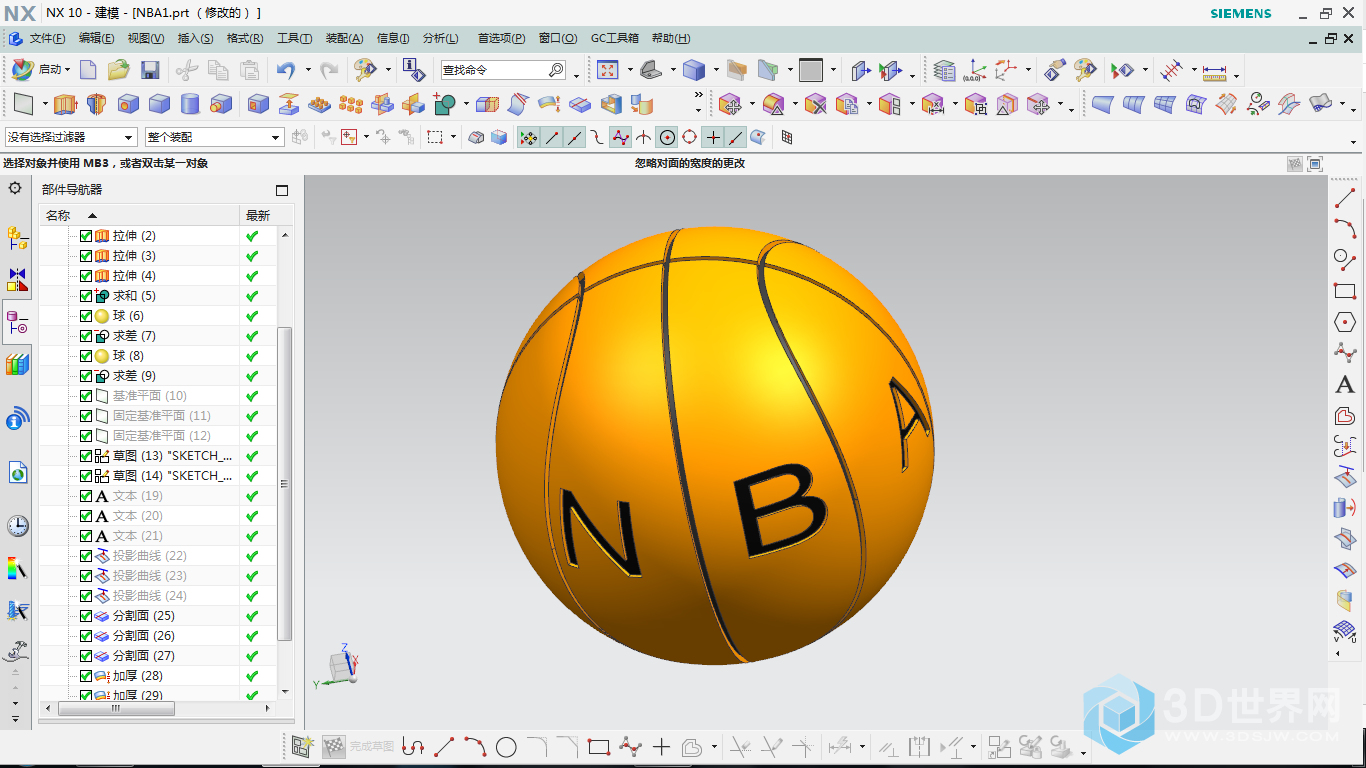Open the 文件(F) menu
1366x768 pixels.
(x=47, y=38)
